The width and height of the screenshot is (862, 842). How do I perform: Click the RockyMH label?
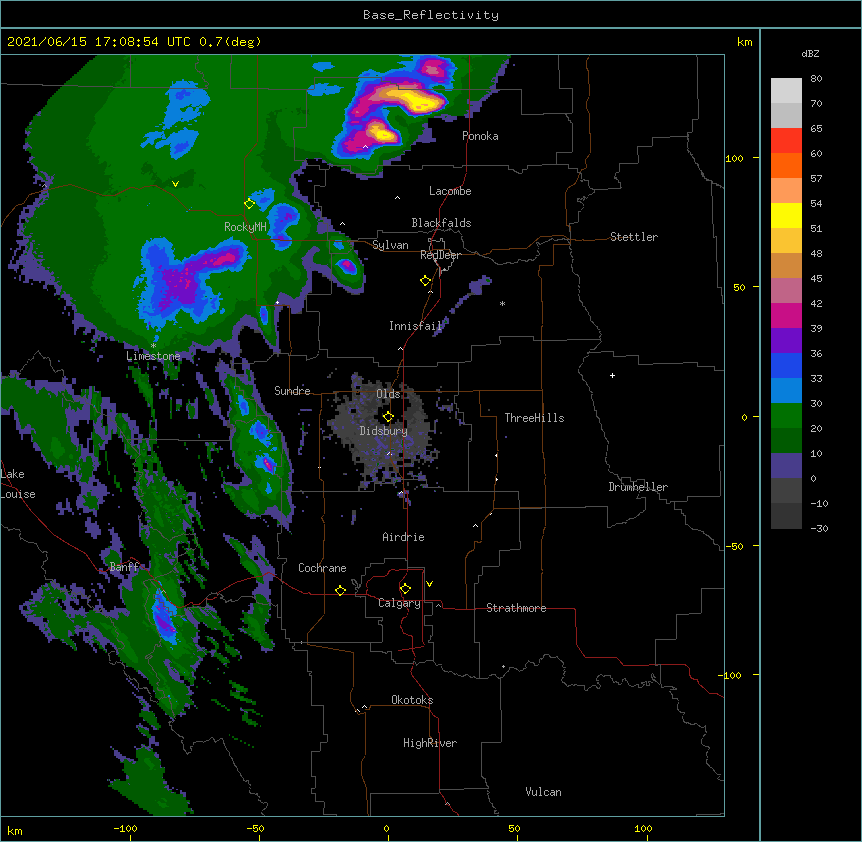pos(245,227)
